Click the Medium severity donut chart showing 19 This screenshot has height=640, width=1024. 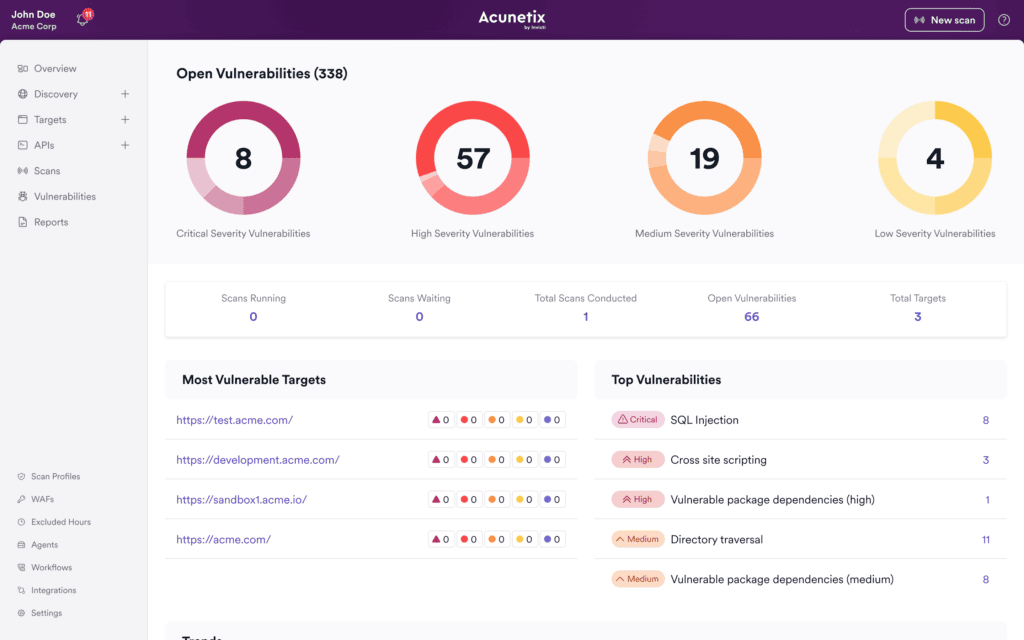point(705,158)
